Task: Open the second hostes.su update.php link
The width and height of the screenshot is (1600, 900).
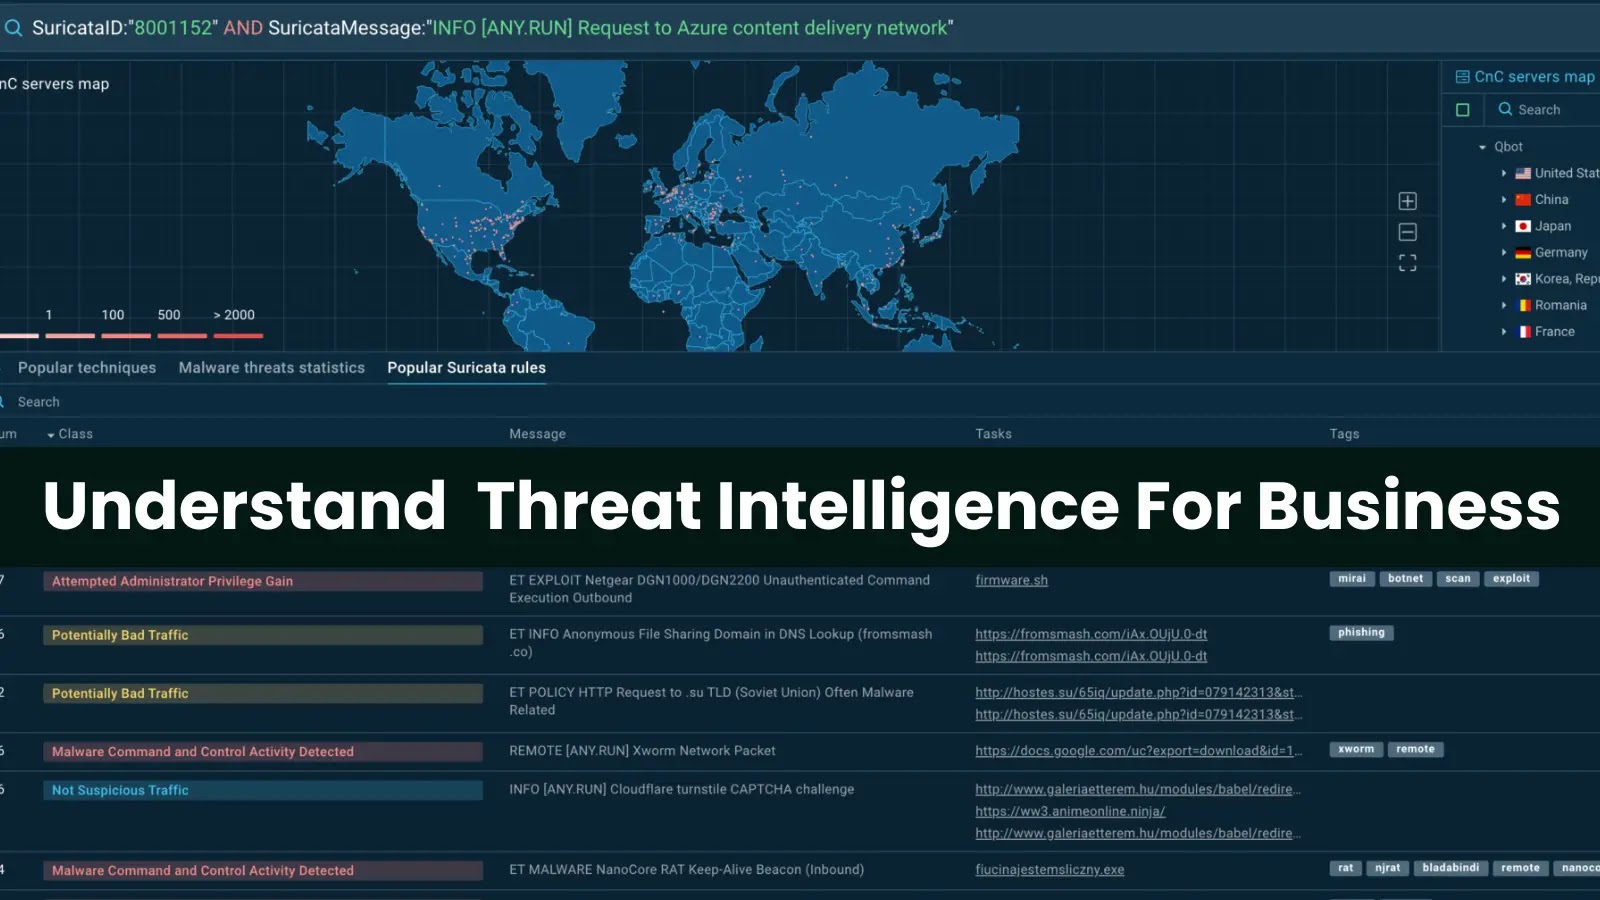Action: coord(1139,714)
